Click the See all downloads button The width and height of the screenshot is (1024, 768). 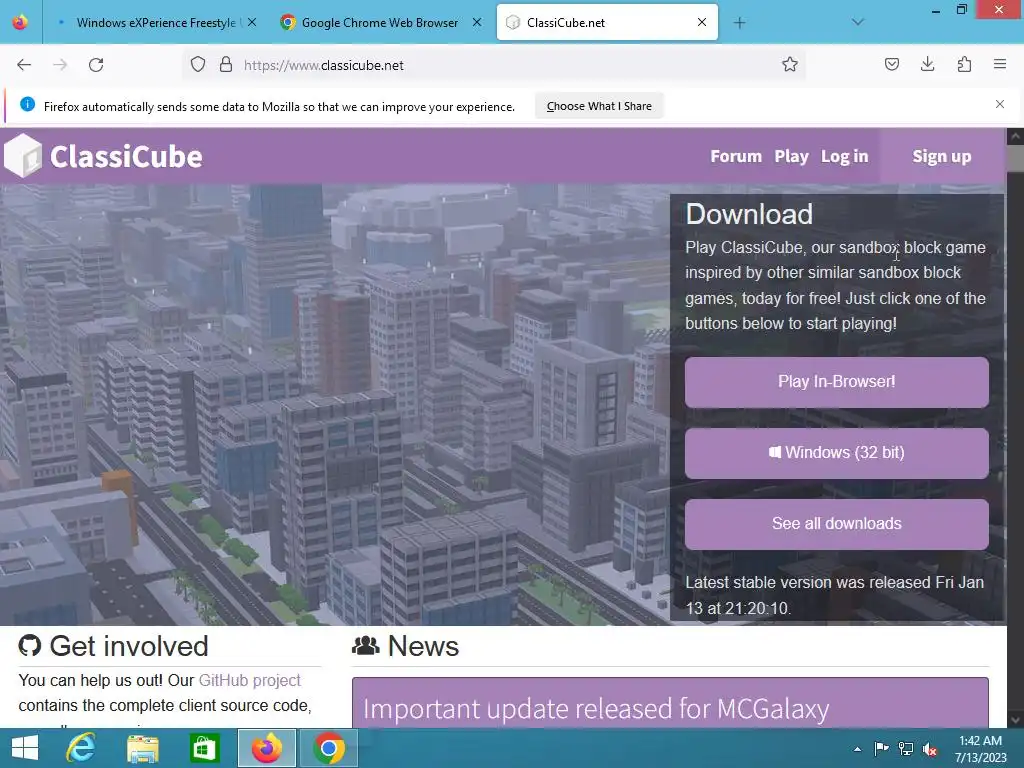[837, 524]
